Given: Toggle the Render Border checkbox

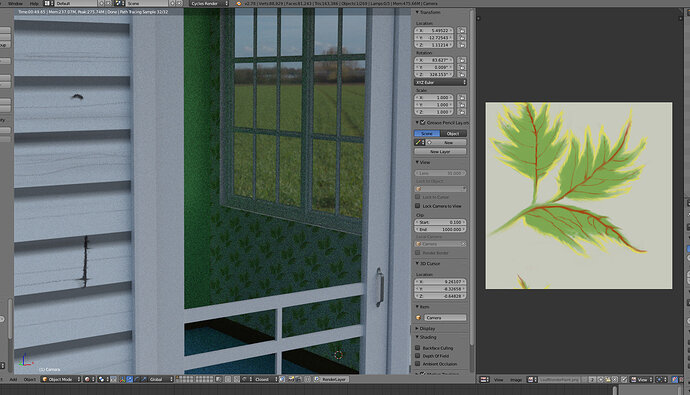Looking at the screenshot, I should click(418, 252).
